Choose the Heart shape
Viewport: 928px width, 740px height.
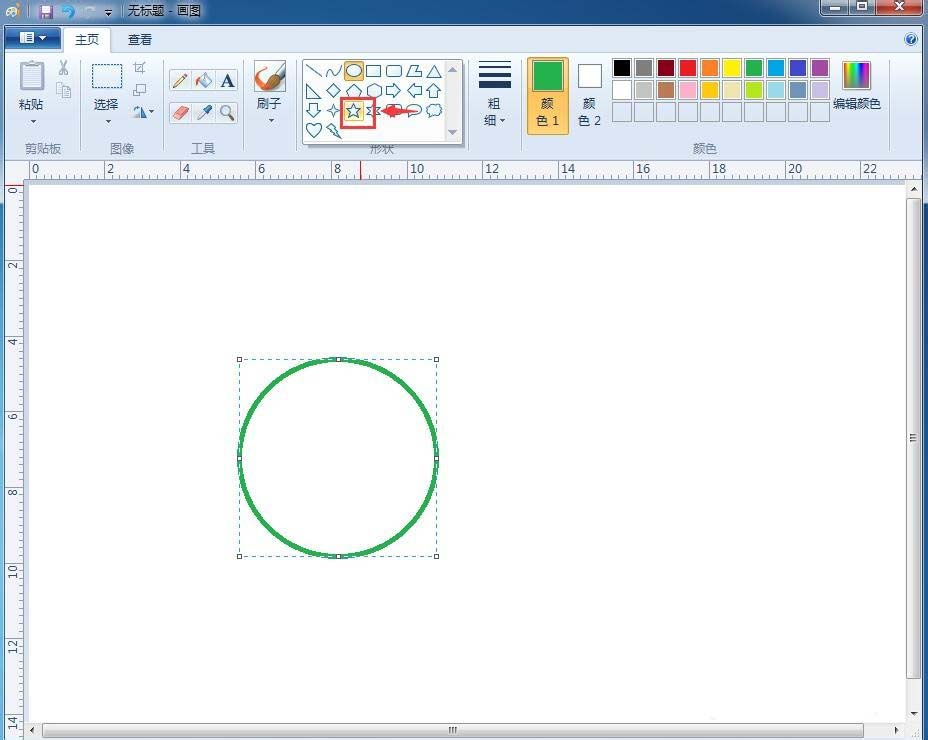tap(314, 130)
